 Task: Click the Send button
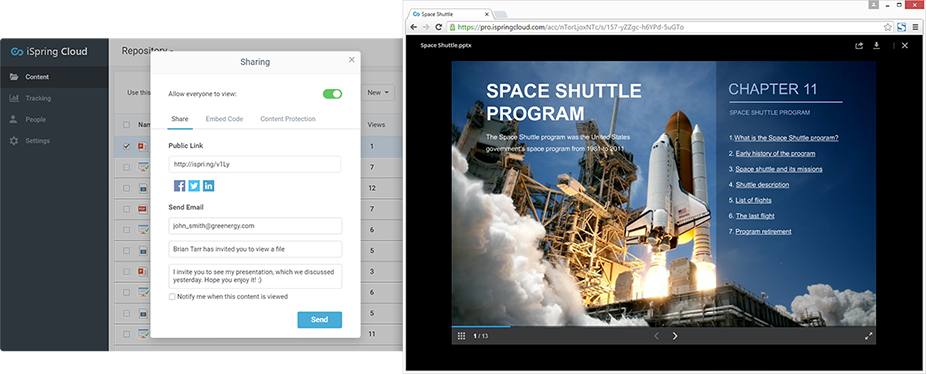[319, 320]
